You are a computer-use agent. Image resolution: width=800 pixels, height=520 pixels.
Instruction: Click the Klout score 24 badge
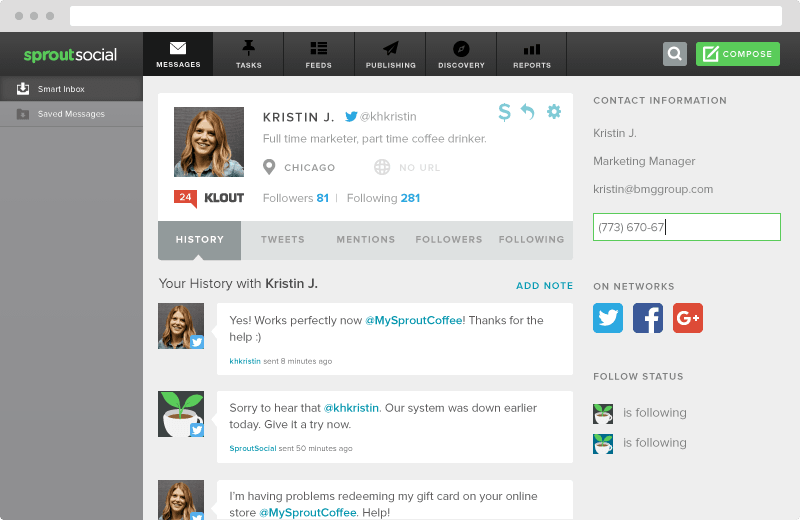tap(185, 198)
